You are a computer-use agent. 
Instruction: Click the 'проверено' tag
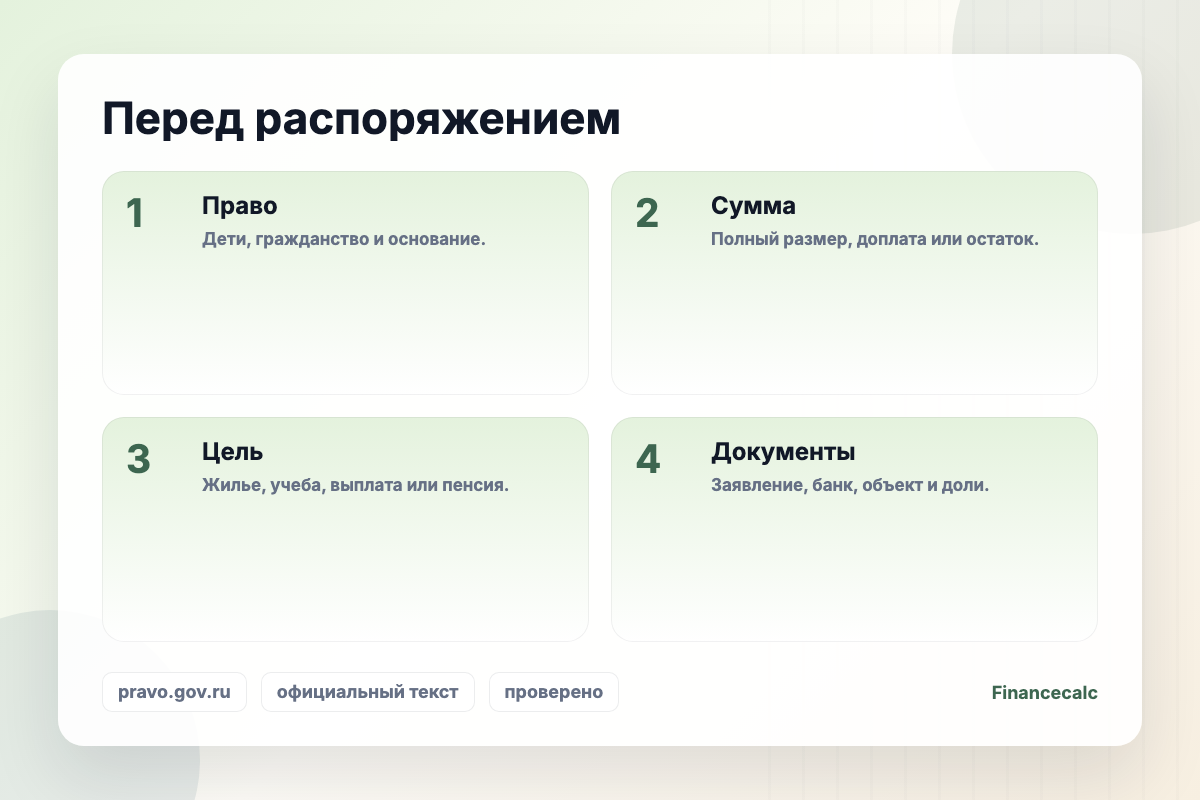tap(554, 692)
